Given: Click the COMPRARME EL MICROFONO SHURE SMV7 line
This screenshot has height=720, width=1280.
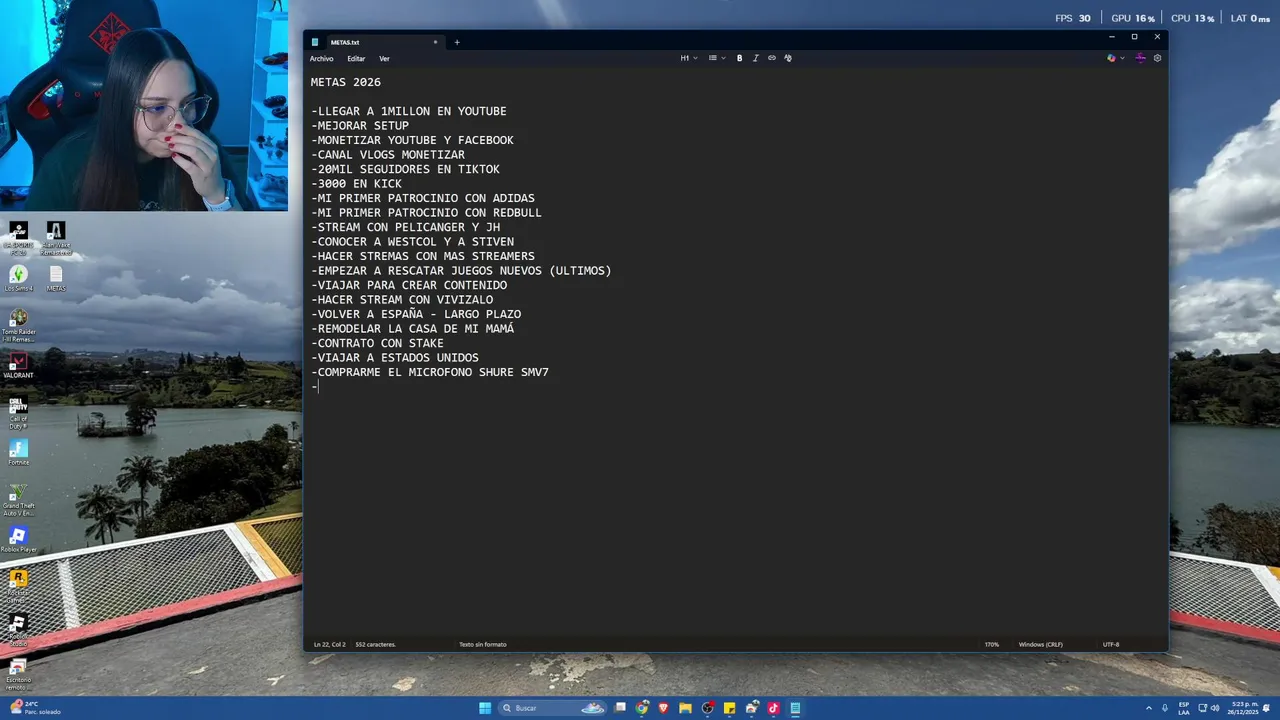Looking at the screenshot, I should click(430, 372).
